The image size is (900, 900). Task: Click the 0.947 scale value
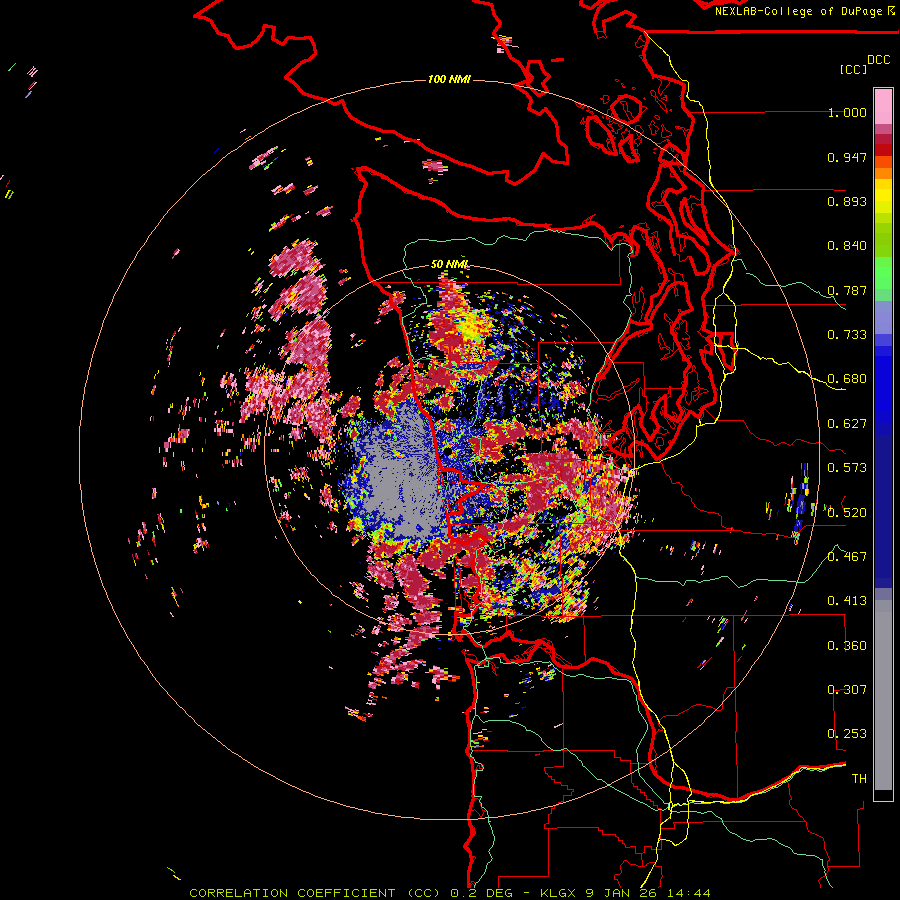[x=847, y=157]
